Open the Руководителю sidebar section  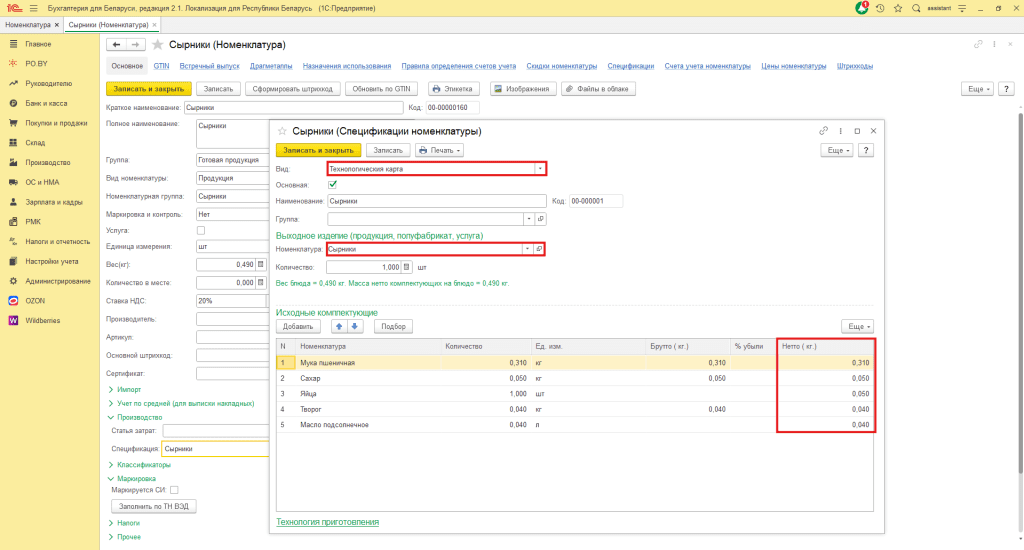click(48, 84)
